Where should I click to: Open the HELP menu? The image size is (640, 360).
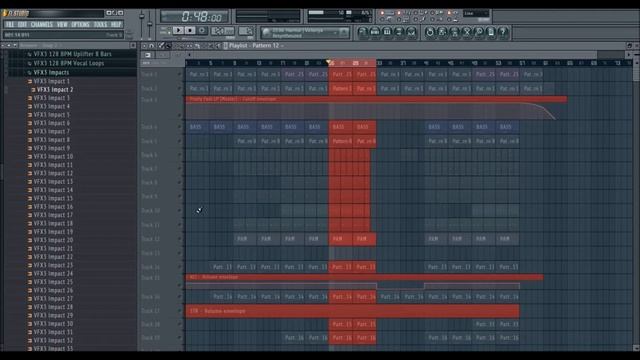click(x=116, y=24)
